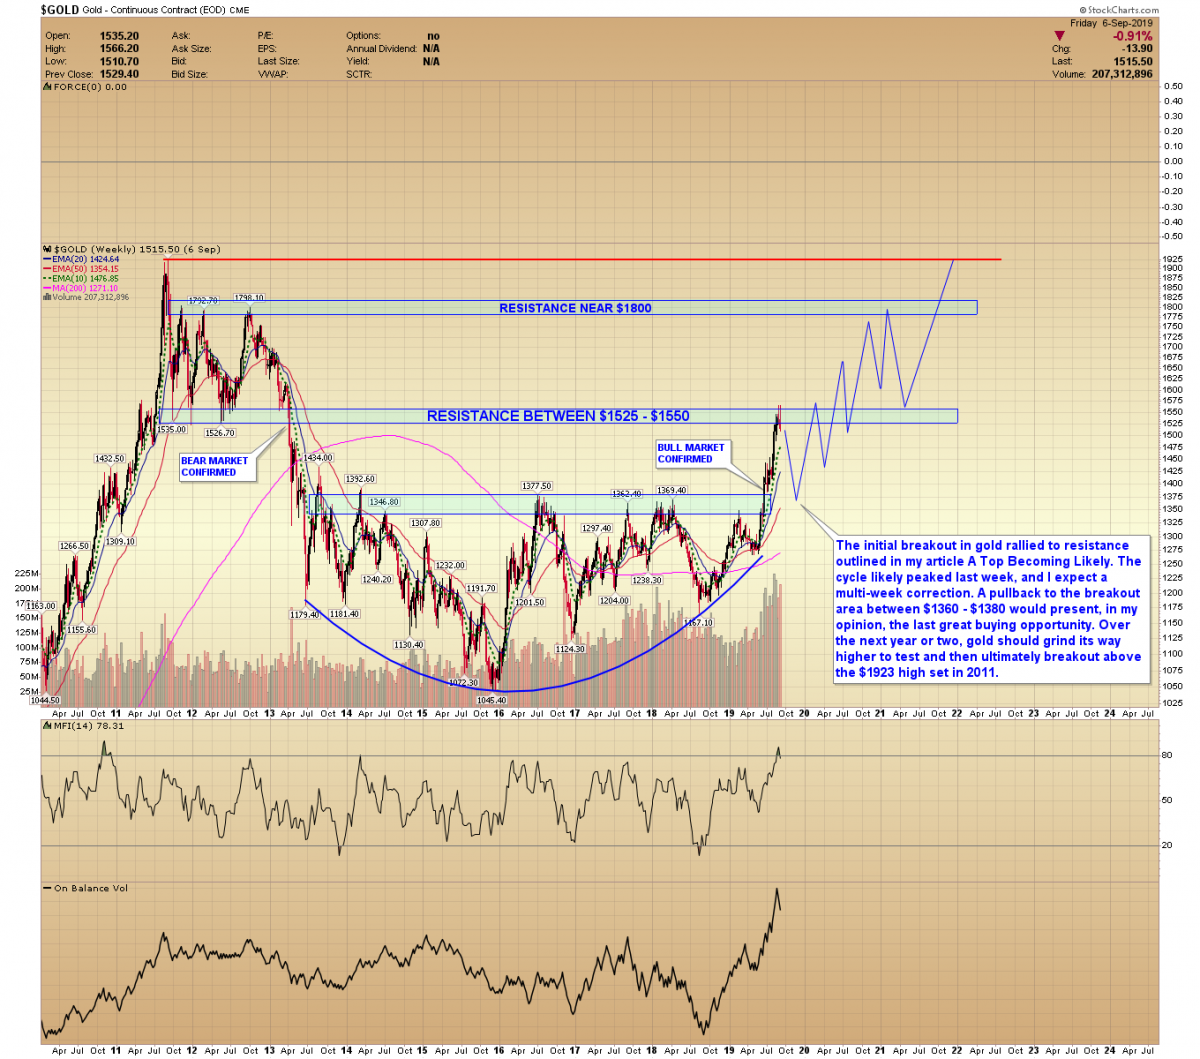Screen dimensions: 1200x1059
Task: Click the 'BEAR MARKET CONFIRMED' callout box
Action: coord(214,467)
